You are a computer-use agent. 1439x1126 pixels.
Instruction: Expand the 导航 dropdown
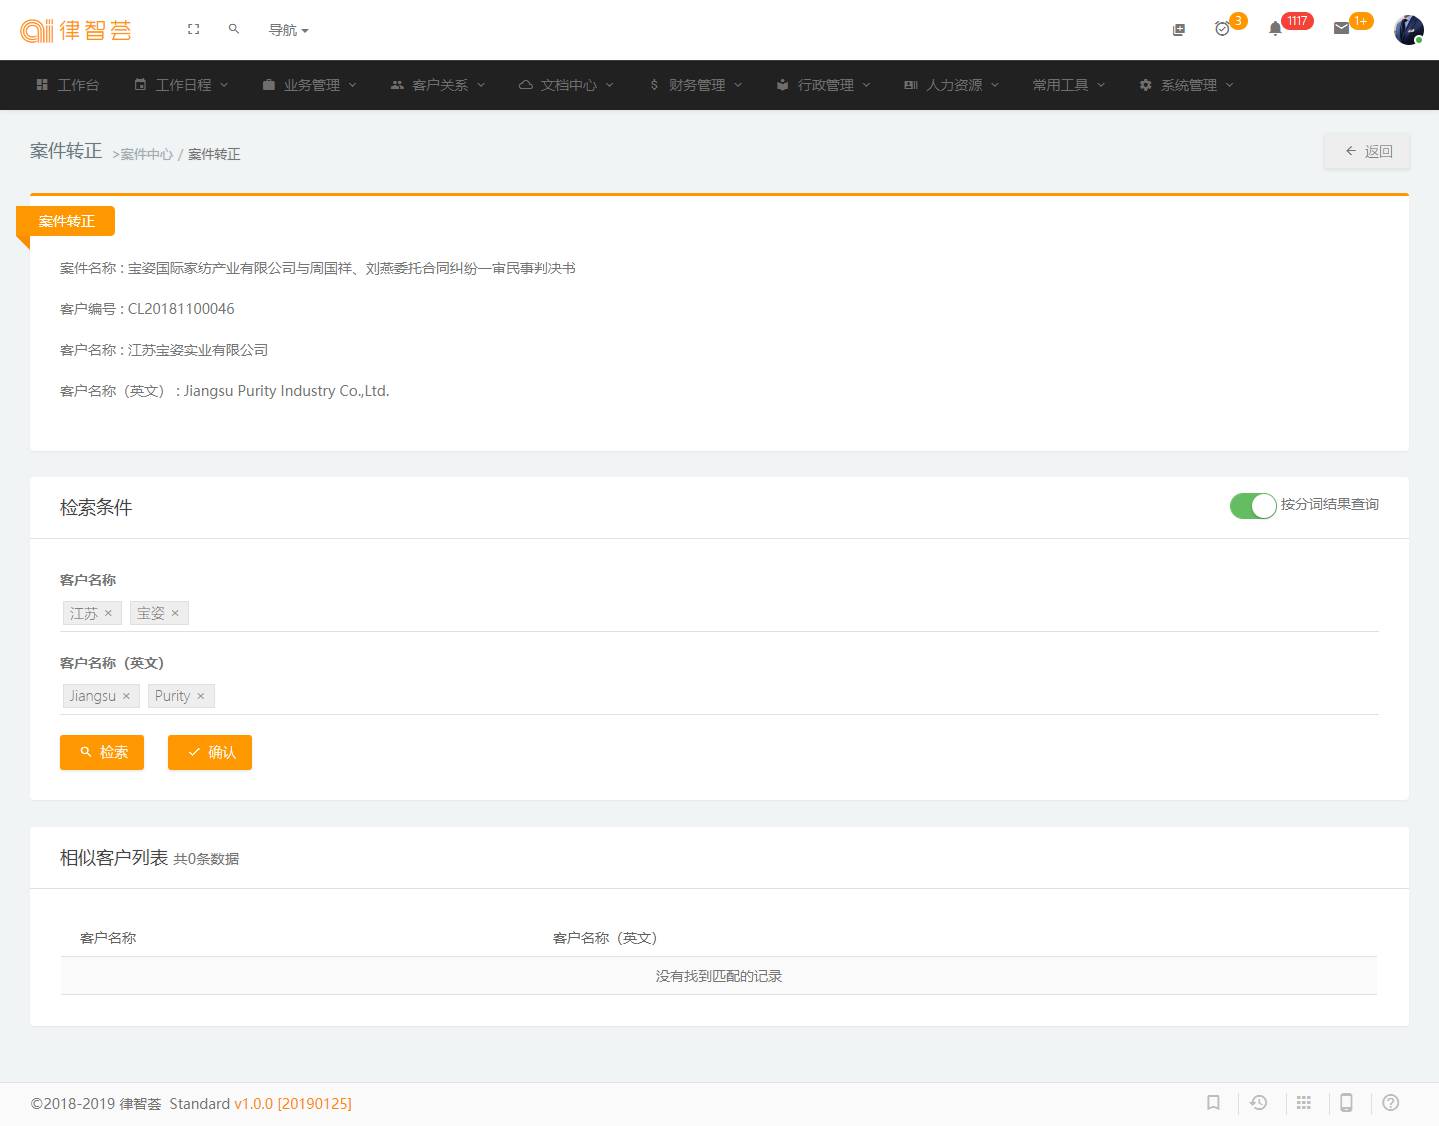tap(288, 30)
